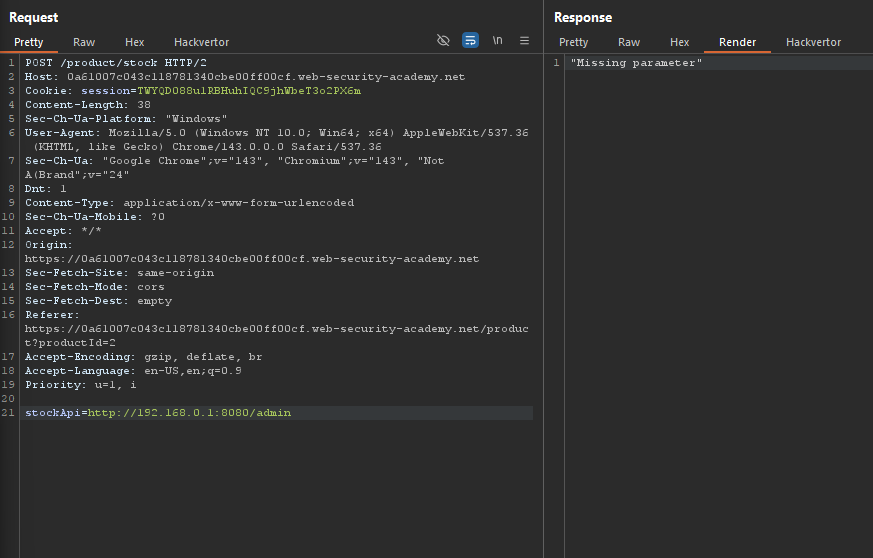
Task: Select the Response Pretty tab
Action: click(x=573, y=42)
